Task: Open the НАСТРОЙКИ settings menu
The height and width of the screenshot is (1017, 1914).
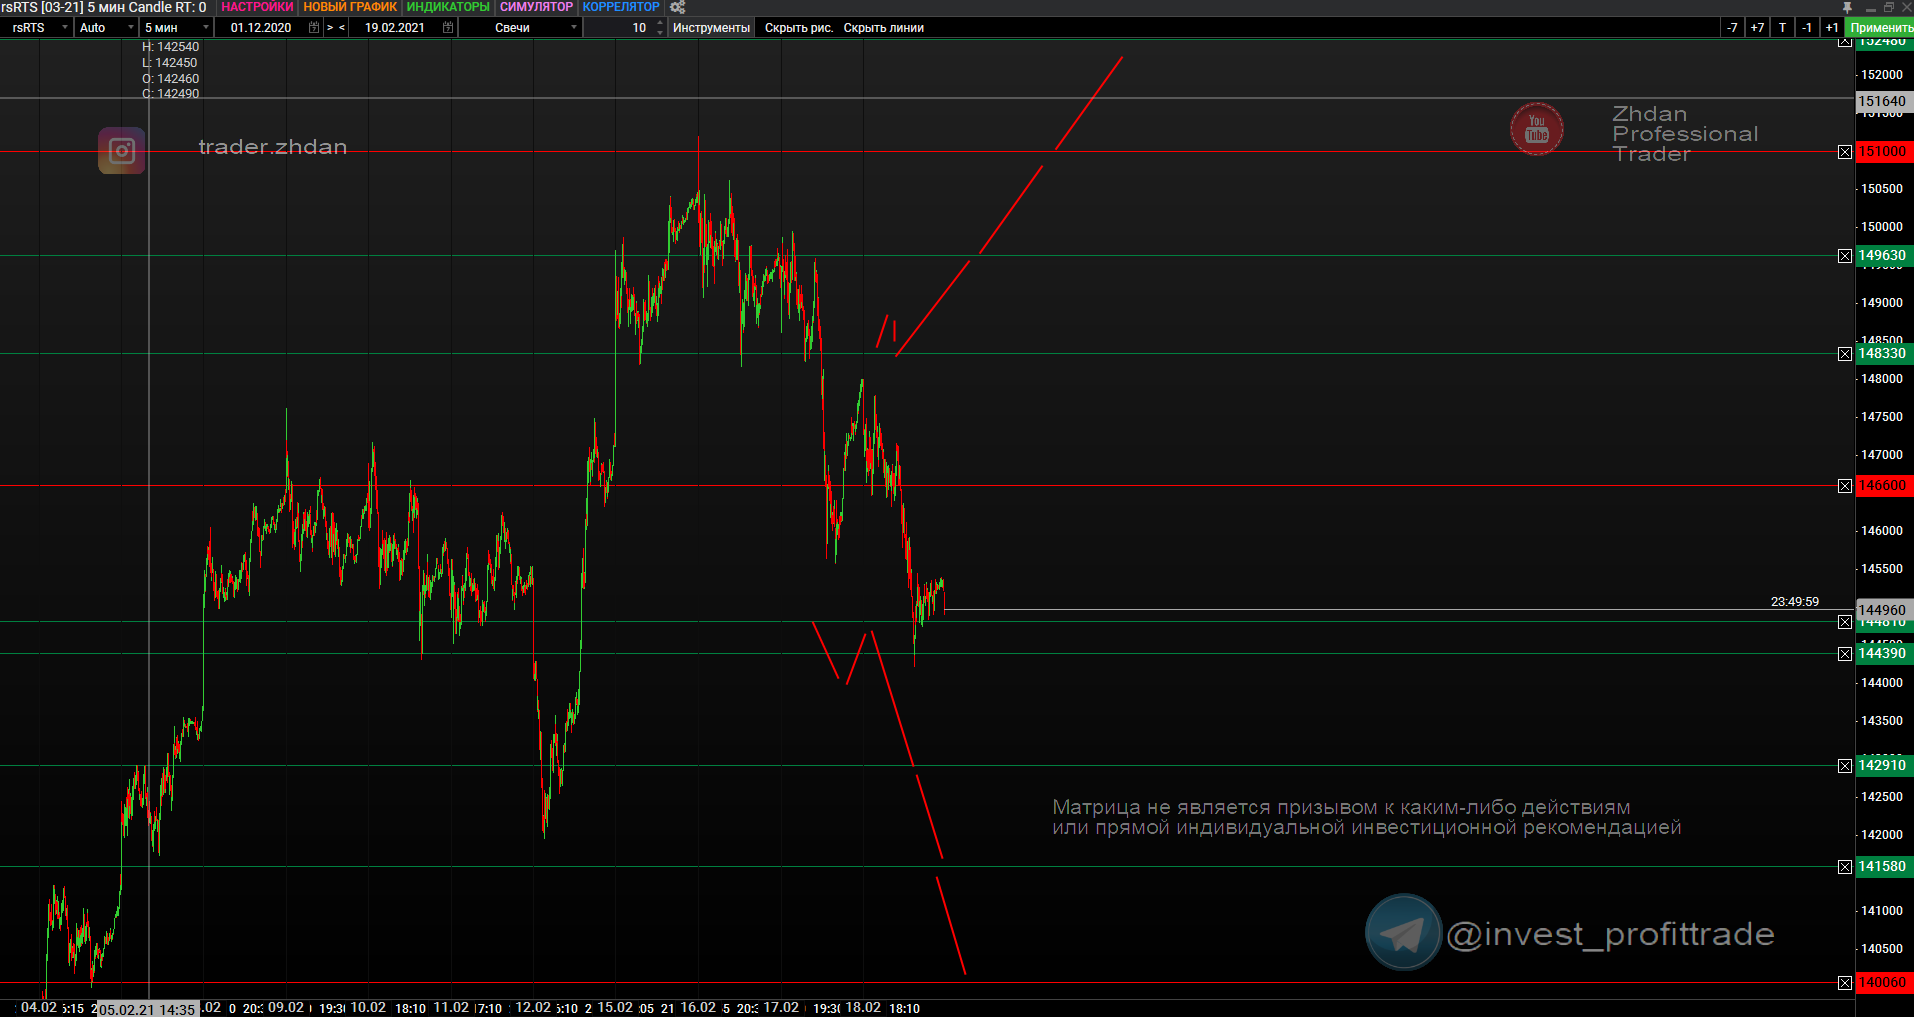Action: pos(257,7)
